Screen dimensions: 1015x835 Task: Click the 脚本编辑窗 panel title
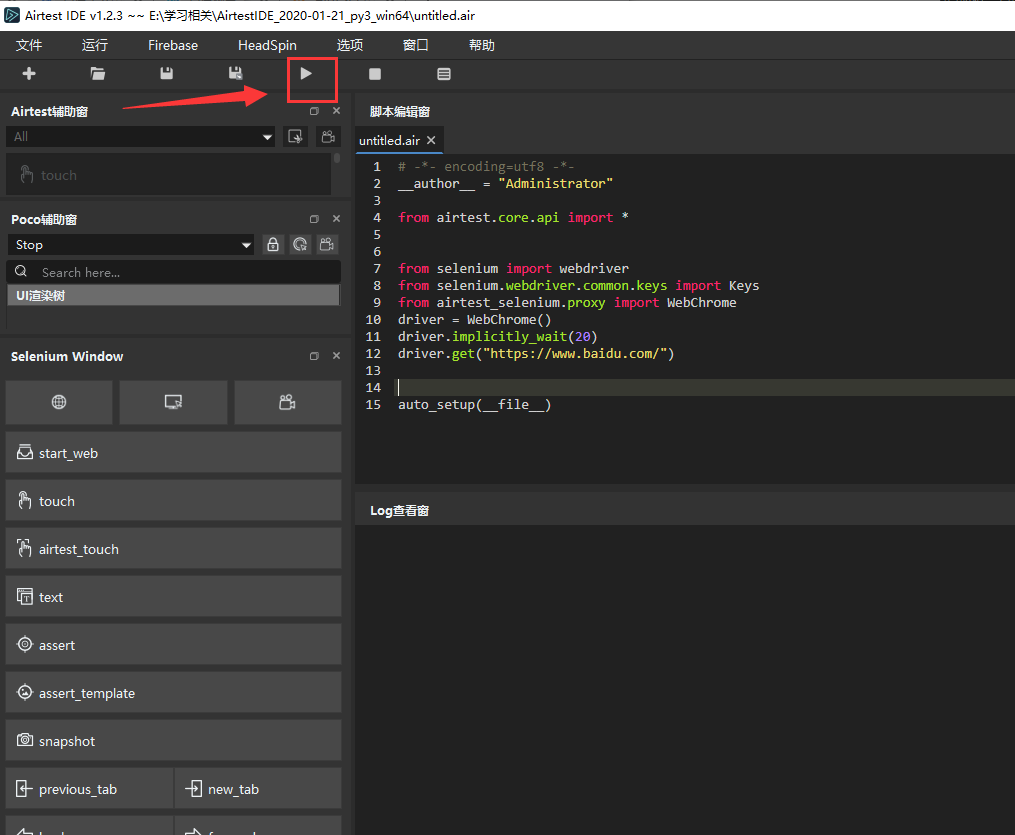[x=399, y=111]
